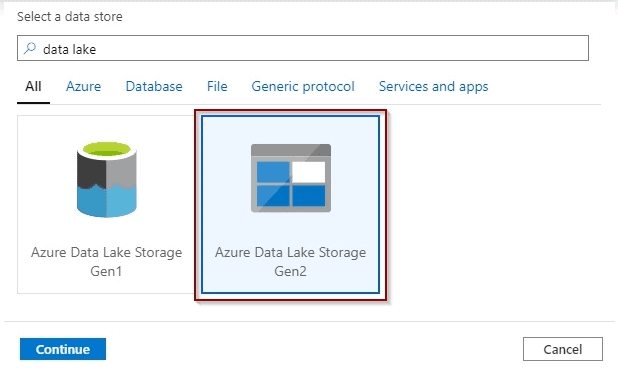Select the Gen2 storage grid icon

pyautogui.click(x=291, y=178)
